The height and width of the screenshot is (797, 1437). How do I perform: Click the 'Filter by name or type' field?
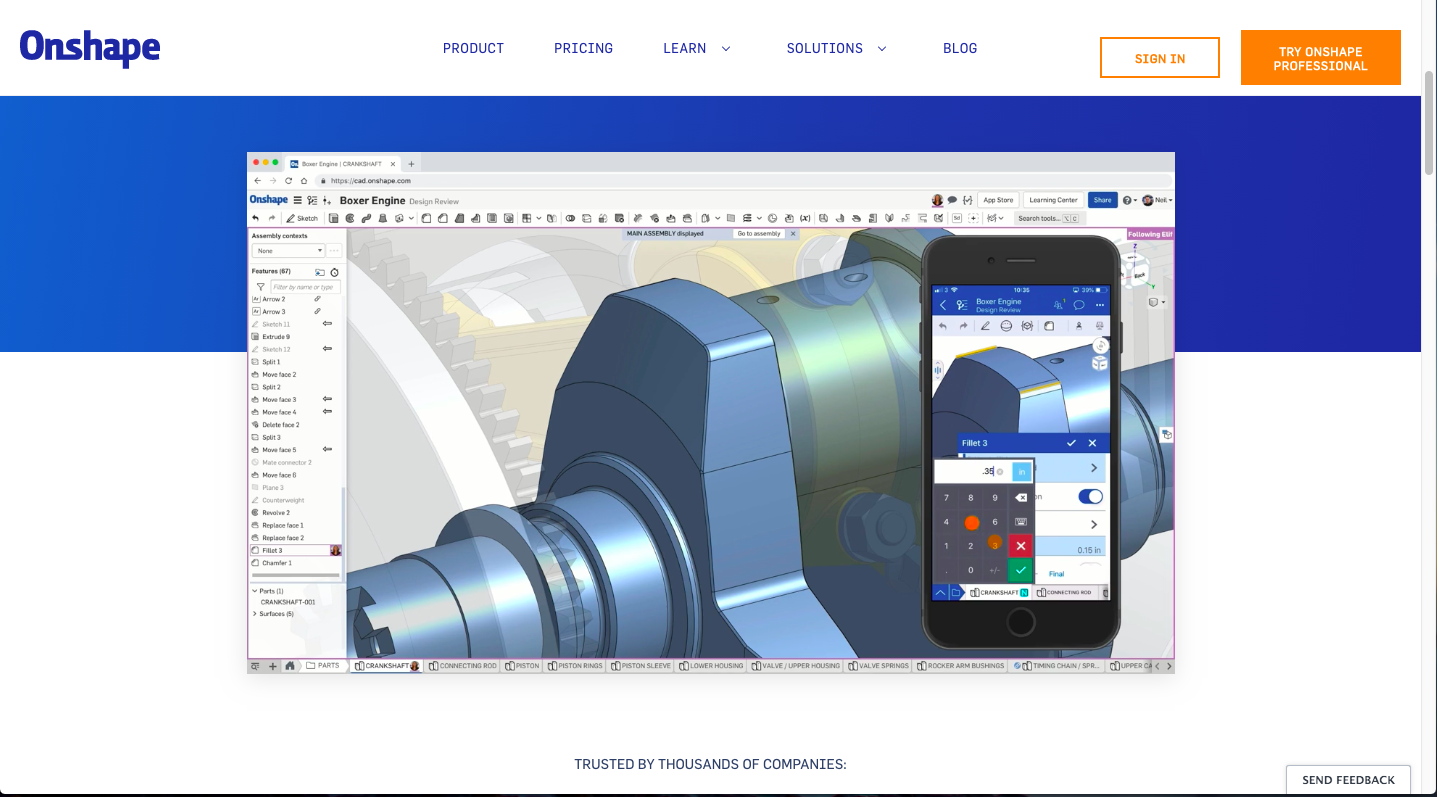[305, 287]
